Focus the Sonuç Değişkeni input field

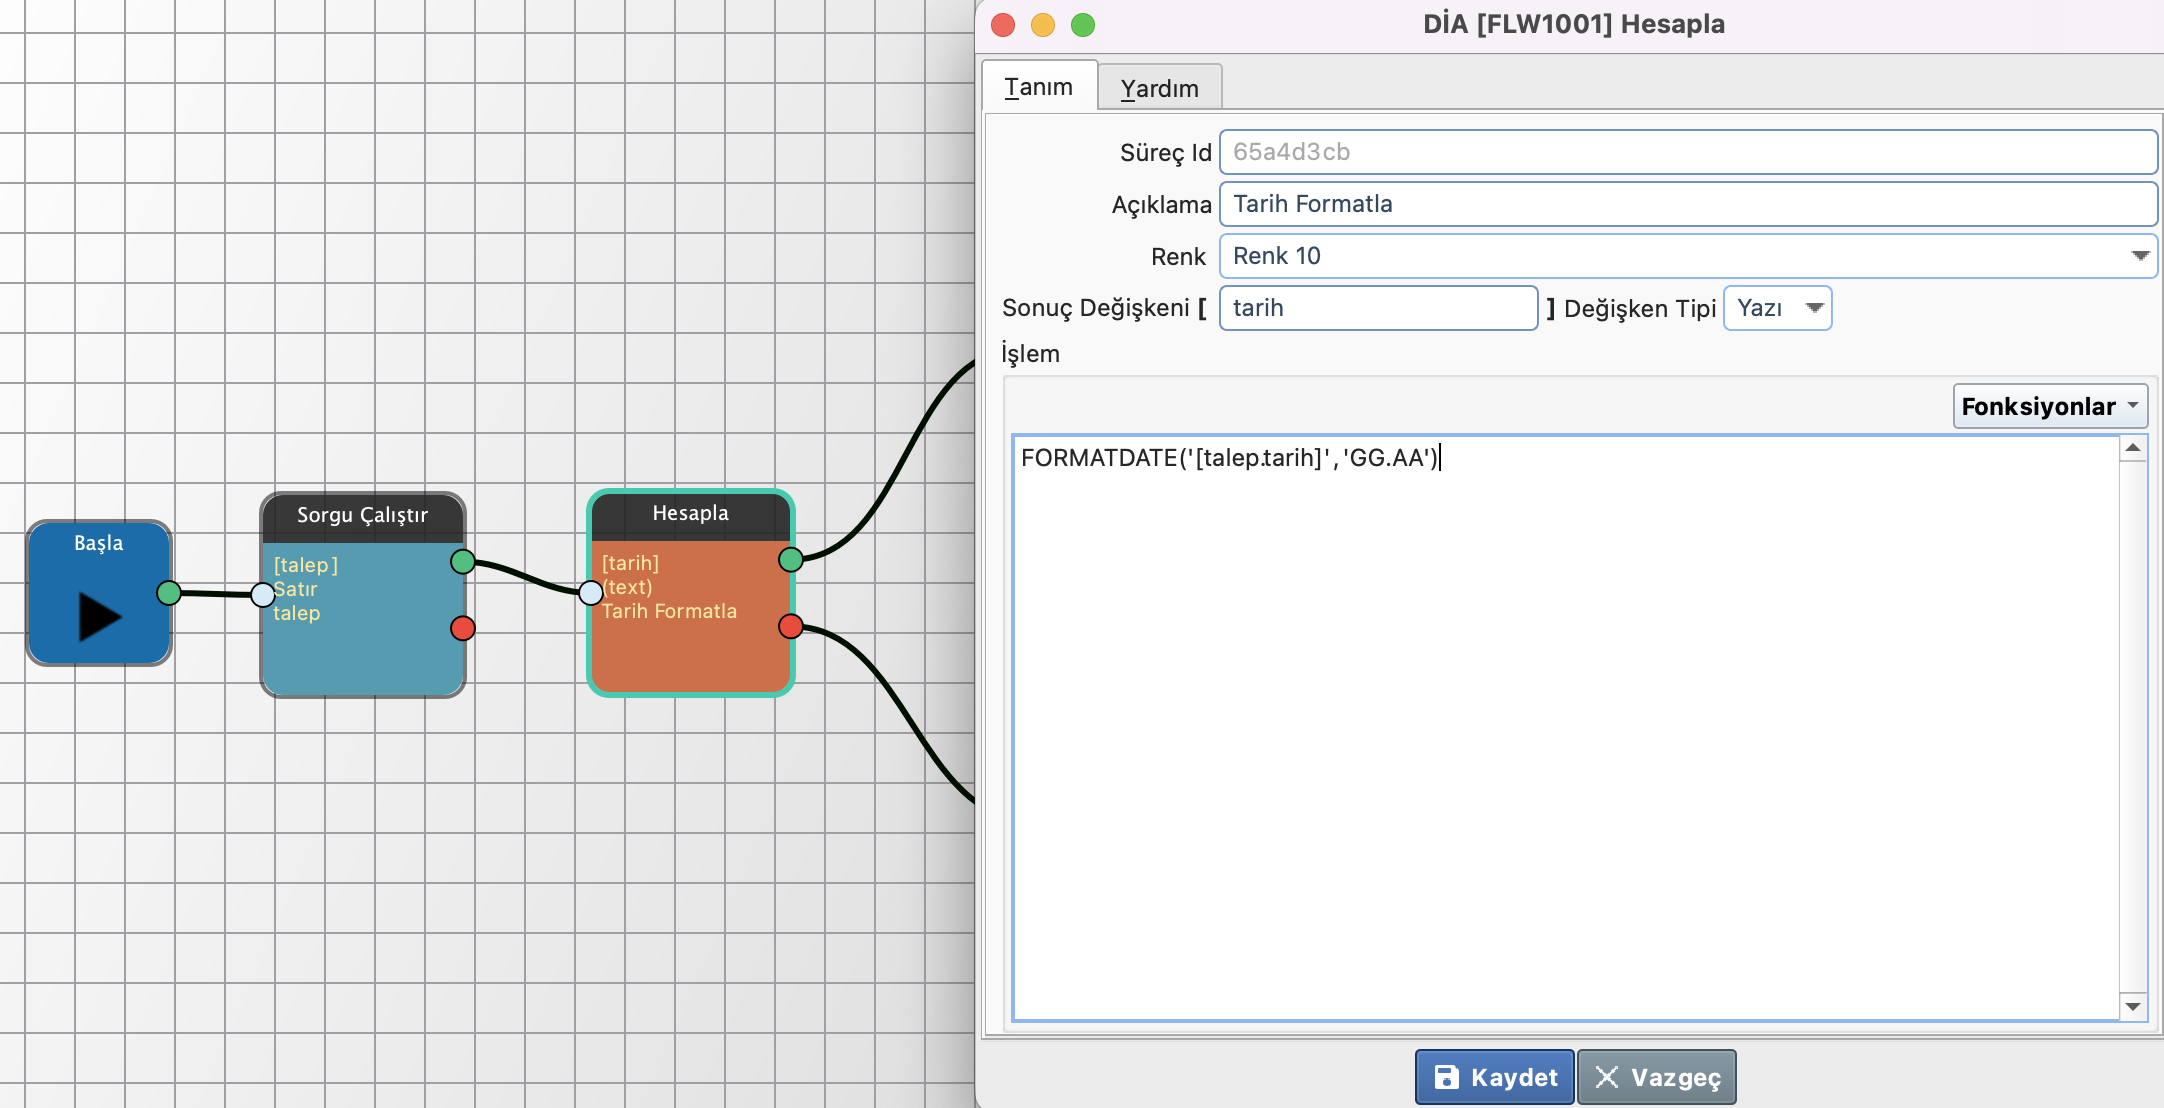tap(1377, 308)
